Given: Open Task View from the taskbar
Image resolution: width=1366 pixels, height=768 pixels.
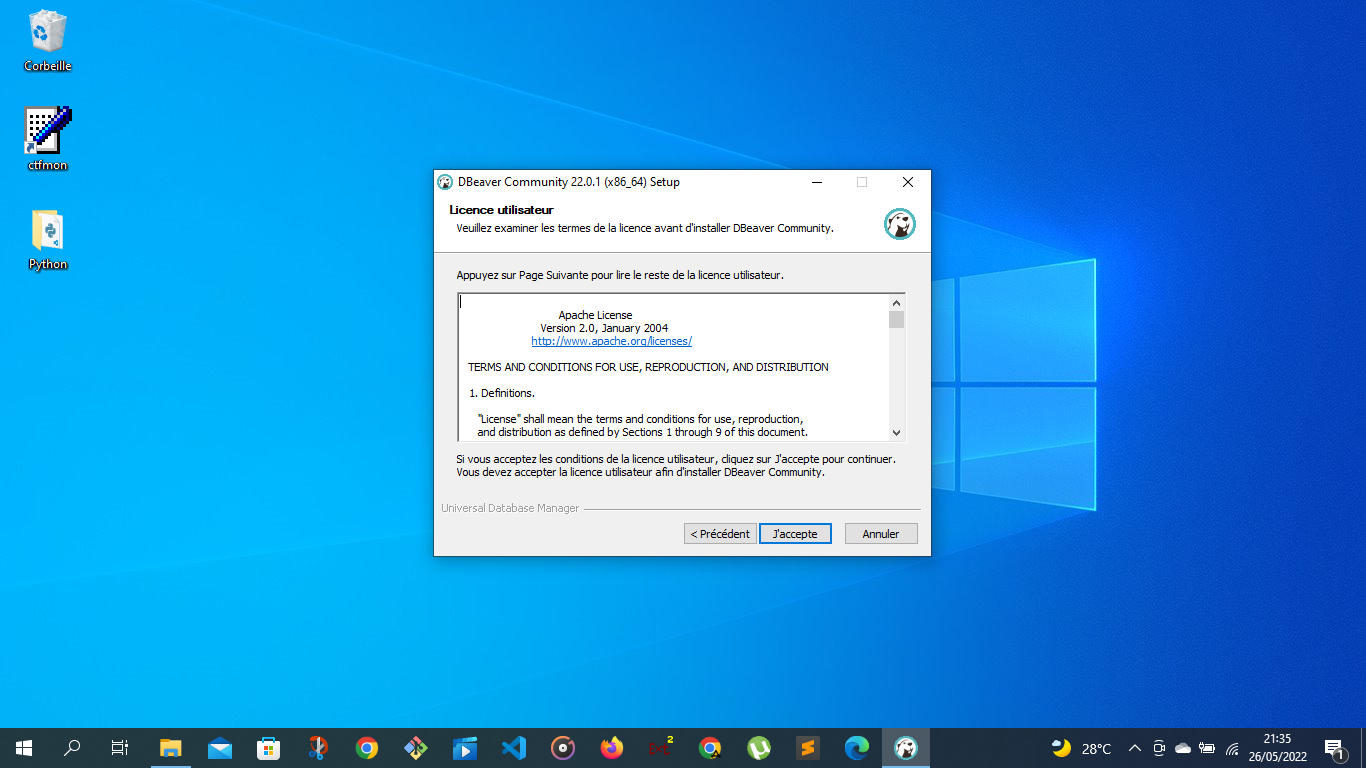Looking at the screenshot, I should [x=120, y=748].
